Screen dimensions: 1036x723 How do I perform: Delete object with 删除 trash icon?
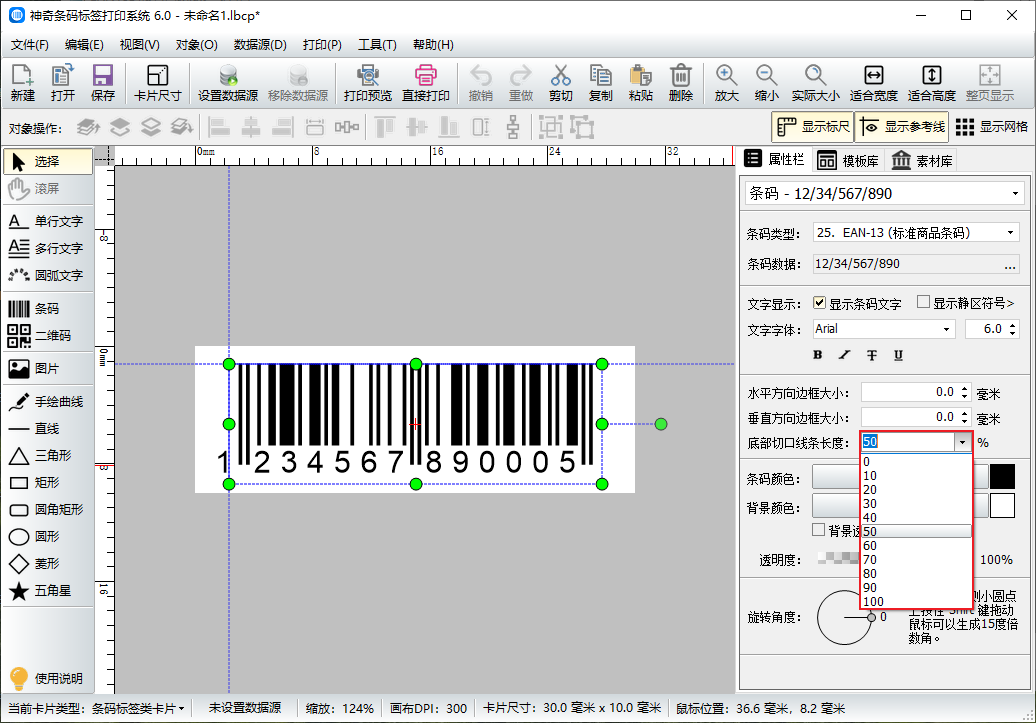pyautogui.click(x=681, y=83)
